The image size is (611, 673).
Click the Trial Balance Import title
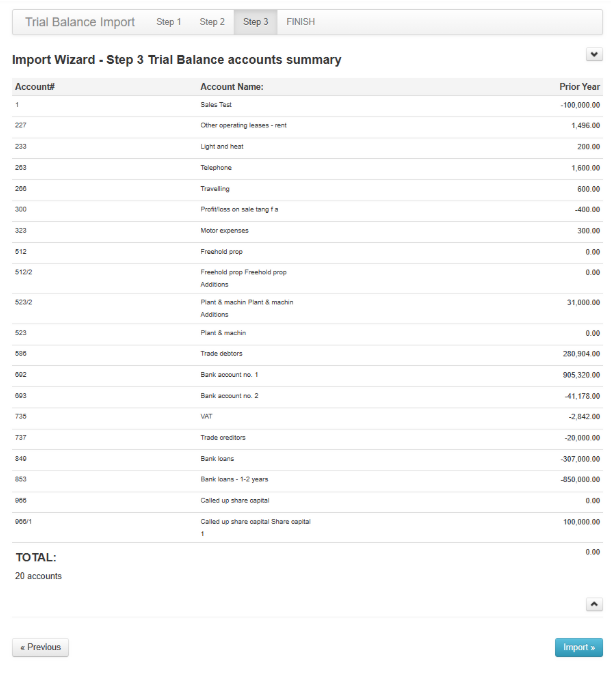[80, 22]
